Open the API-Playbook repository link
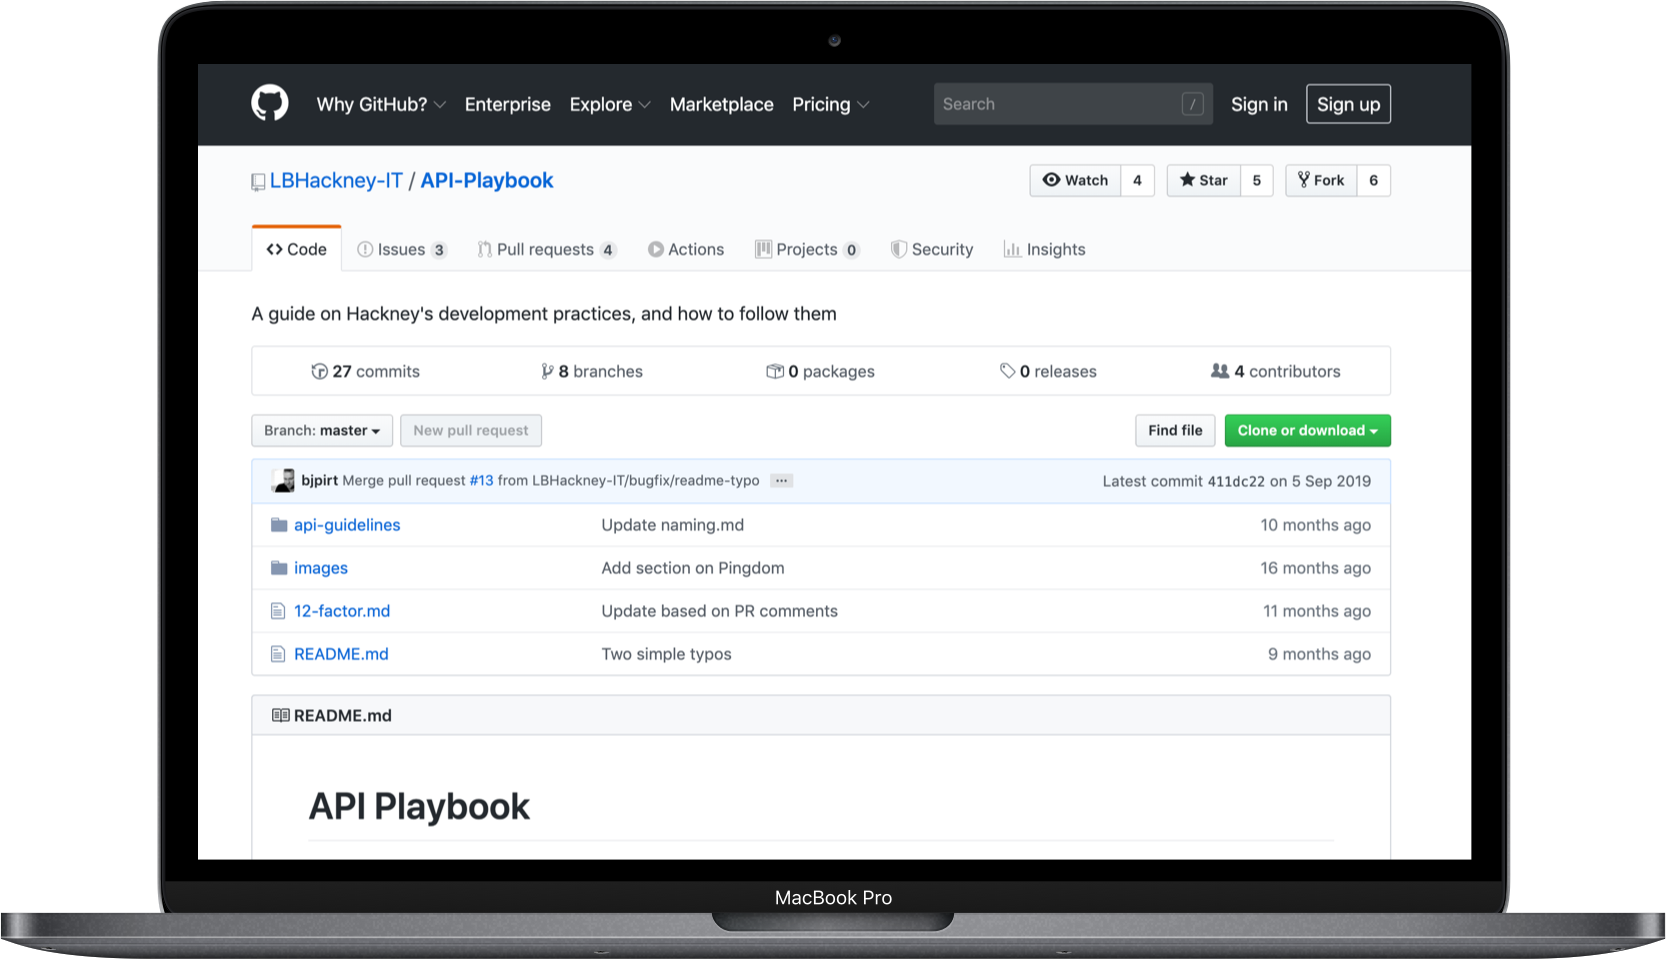Screen dimensions: 1666x960 (x=487, y=181)
